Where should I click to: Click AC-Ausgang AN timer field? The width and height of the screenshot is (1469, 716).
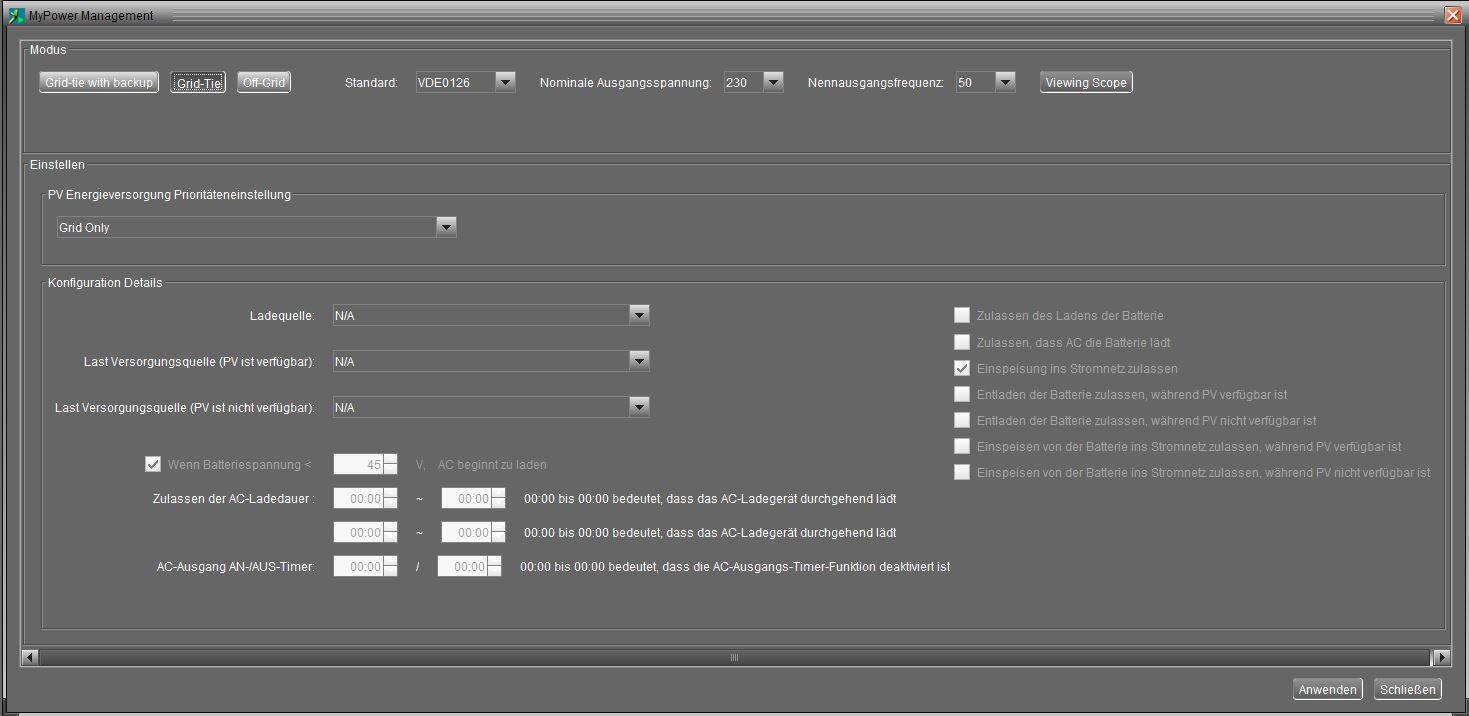pos(359,566)
